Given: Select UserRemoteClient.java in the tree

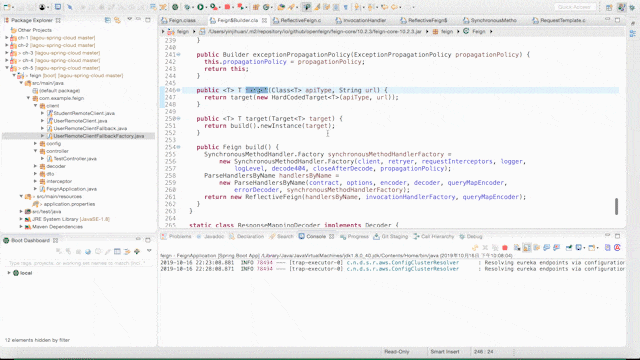Looking at the screenshot, I should point(80,121).
